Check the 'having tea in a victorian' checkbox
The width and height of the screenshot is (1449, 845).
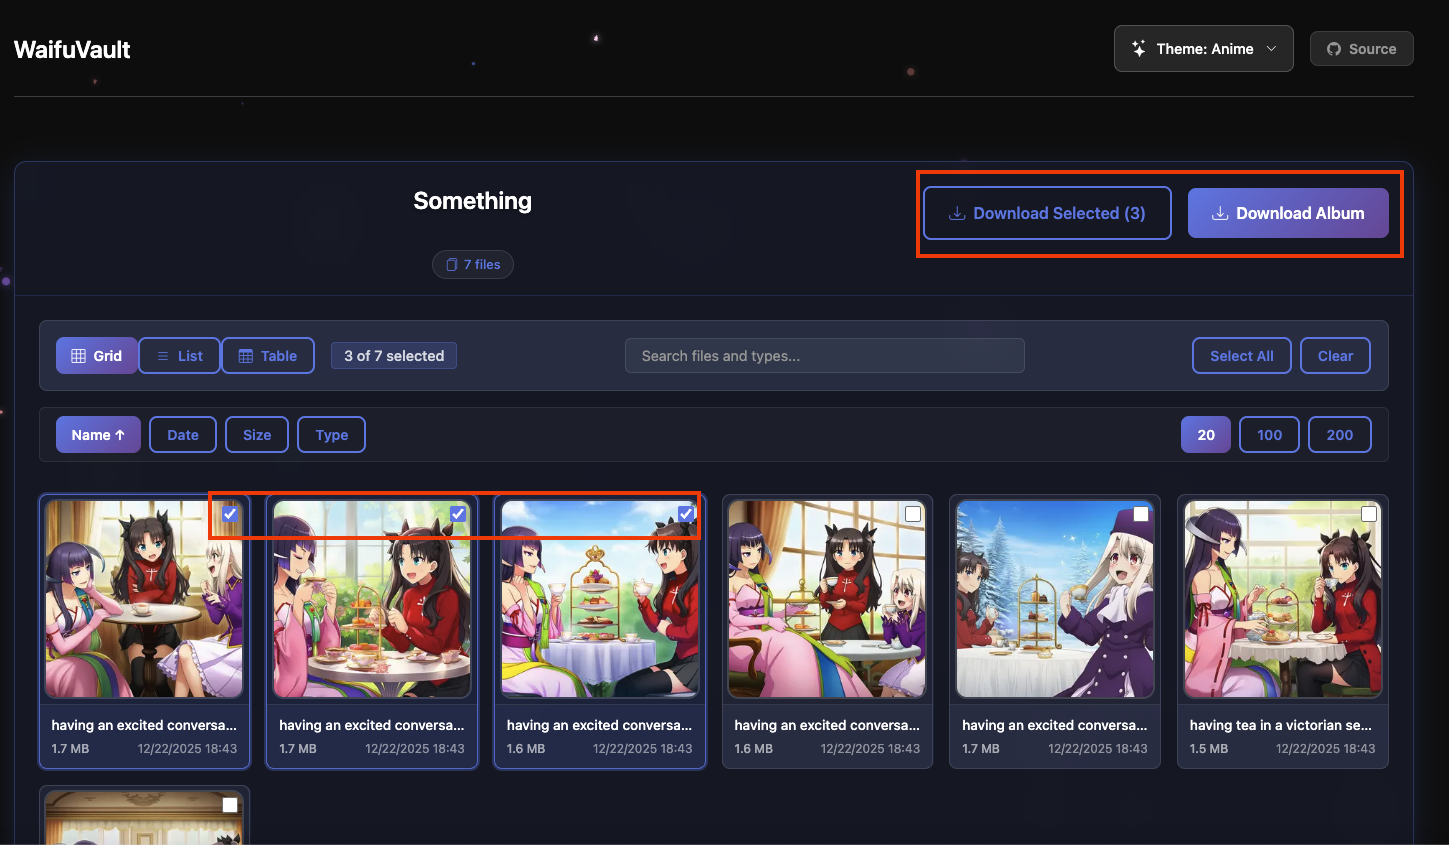[1369, 514]
